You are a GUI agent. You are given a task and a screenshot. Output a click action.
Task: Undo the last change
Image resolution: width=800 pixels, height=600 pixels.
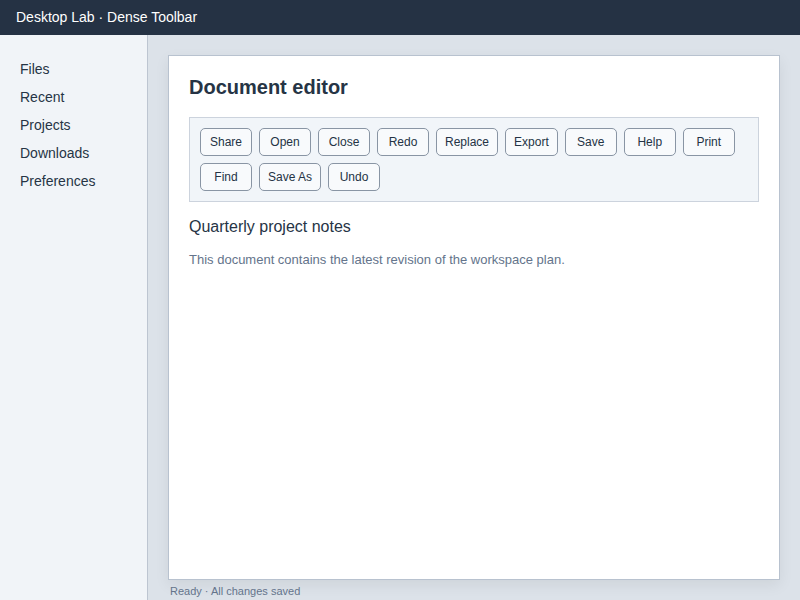(354, 177)
